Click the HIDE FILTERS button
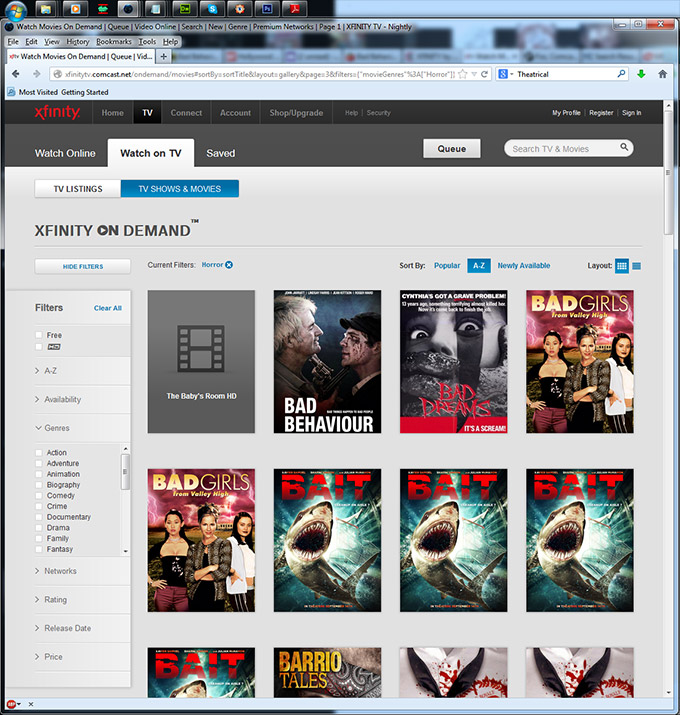Screen dimensions: 680x715 83,266
